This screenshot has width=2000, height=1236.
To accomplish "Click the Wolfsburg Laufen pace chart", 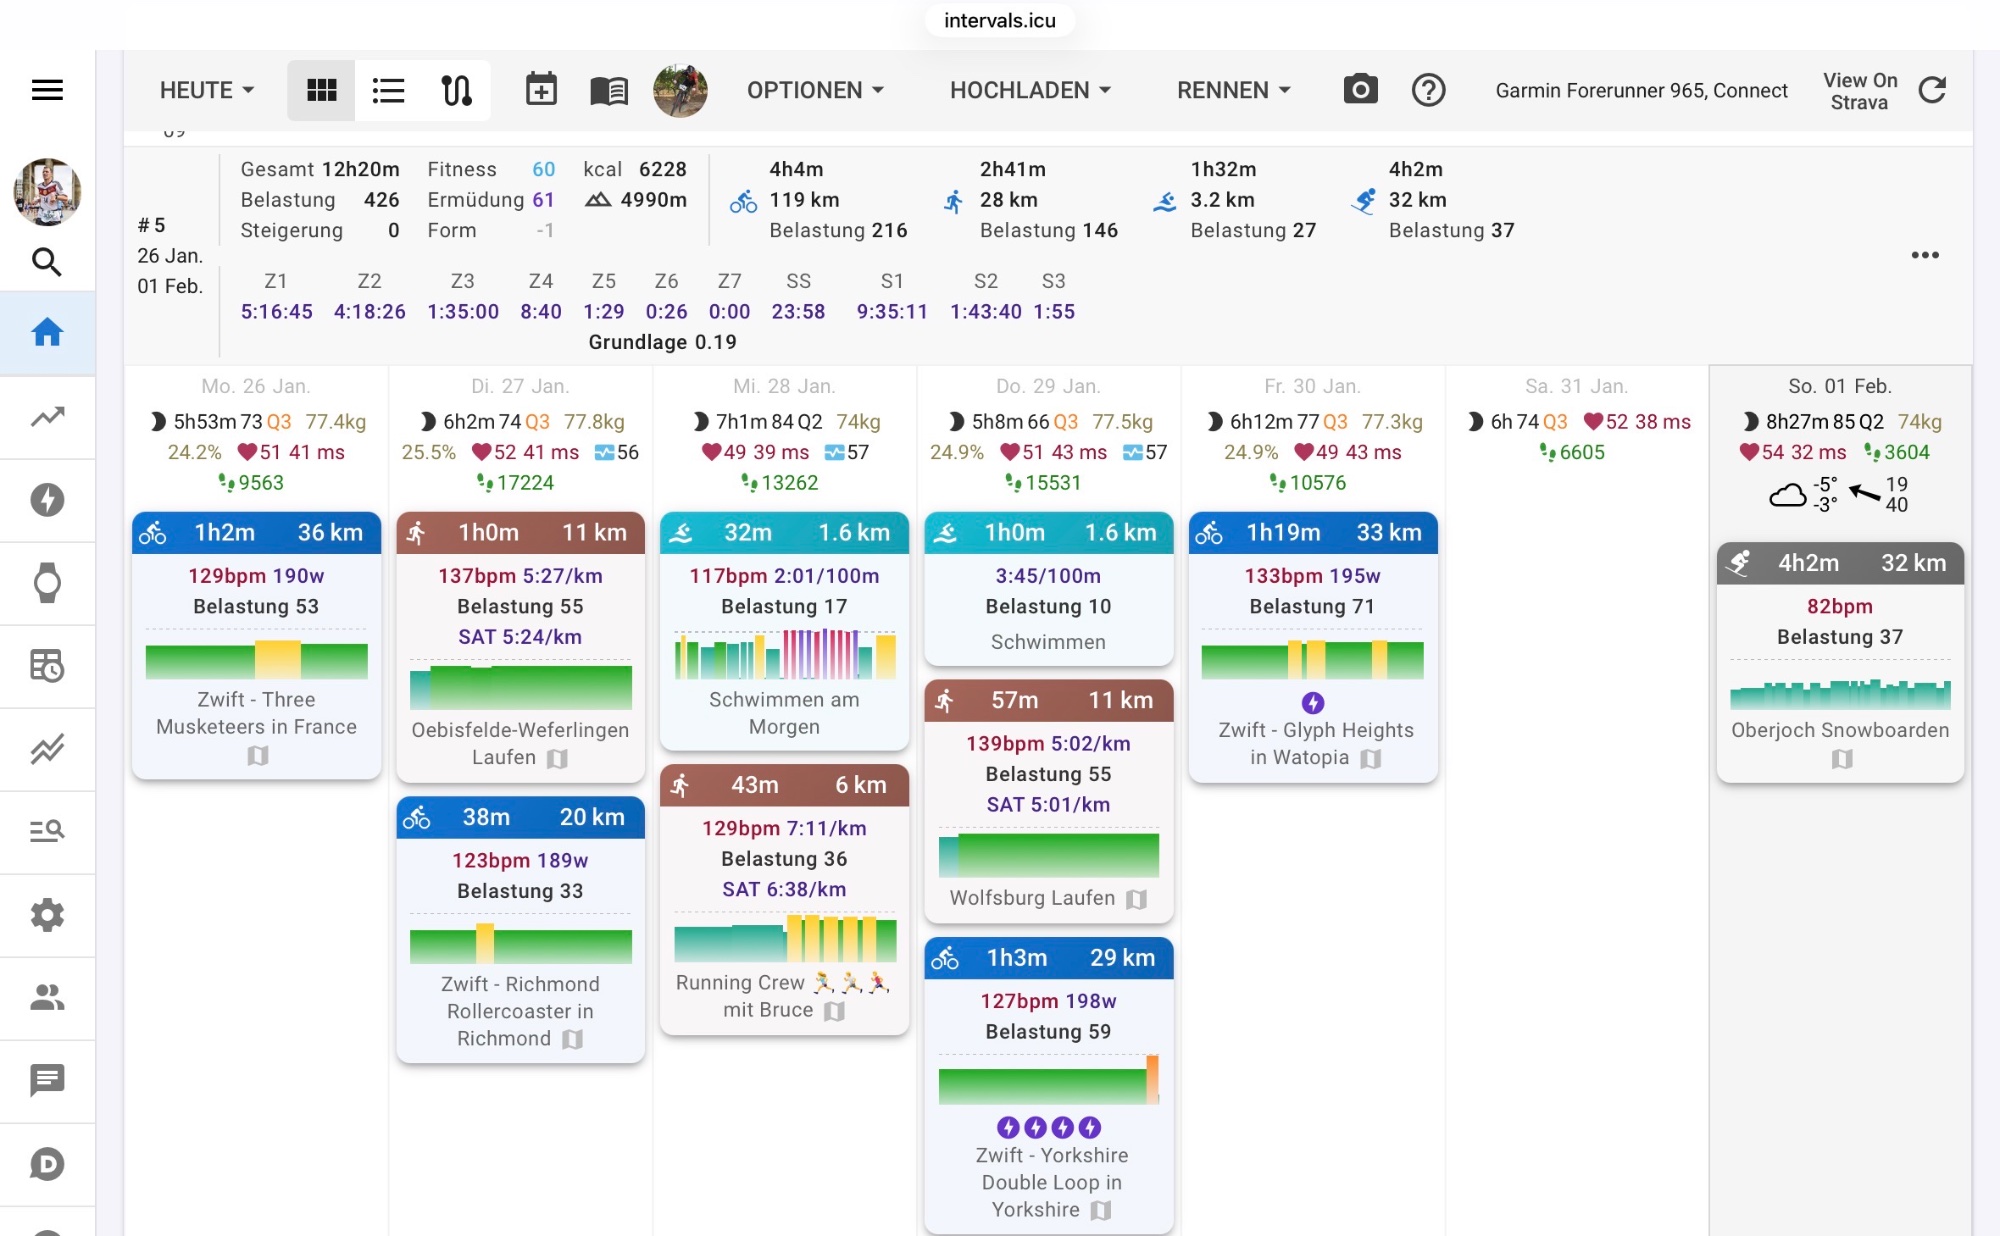I will click(1048, 856).
